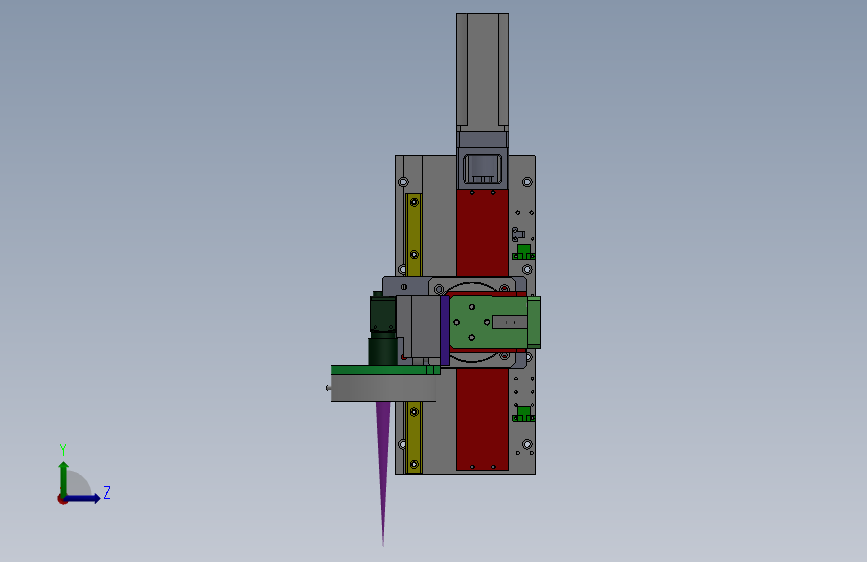Select the lower green sensor block on right
Viewport: 867px width, 562px height.
point(523,414)
